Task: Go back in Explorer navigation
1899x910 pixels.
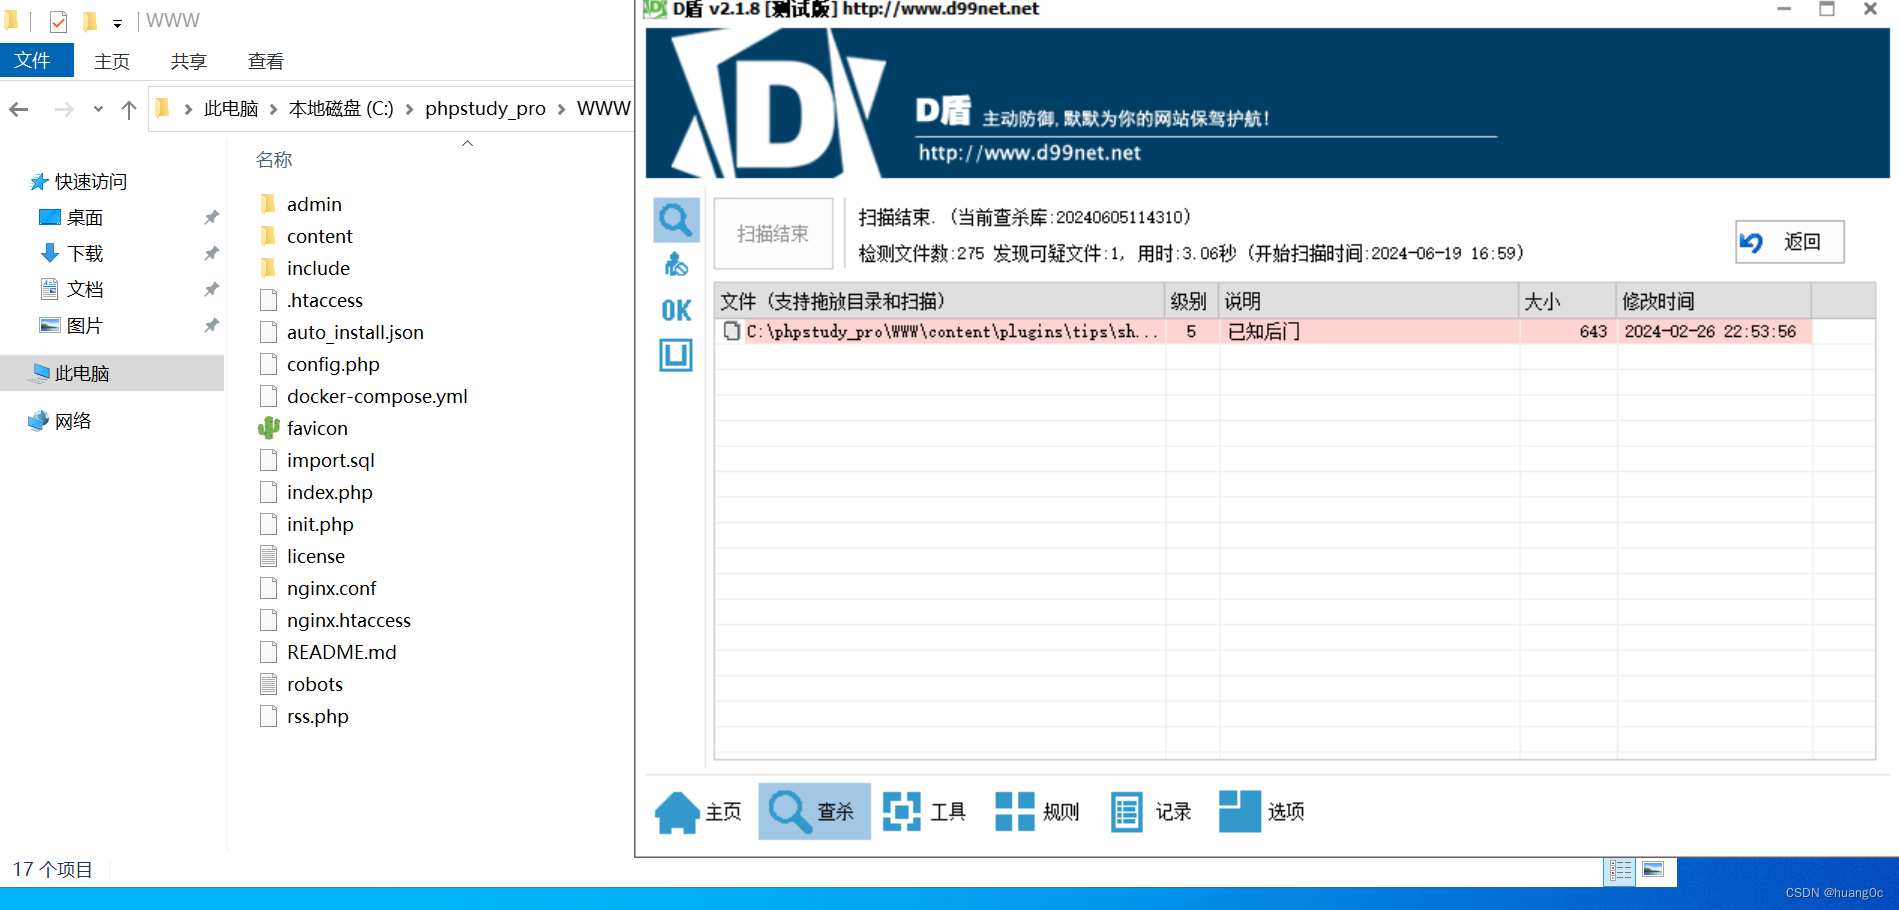Action: [x=19, y=109]
